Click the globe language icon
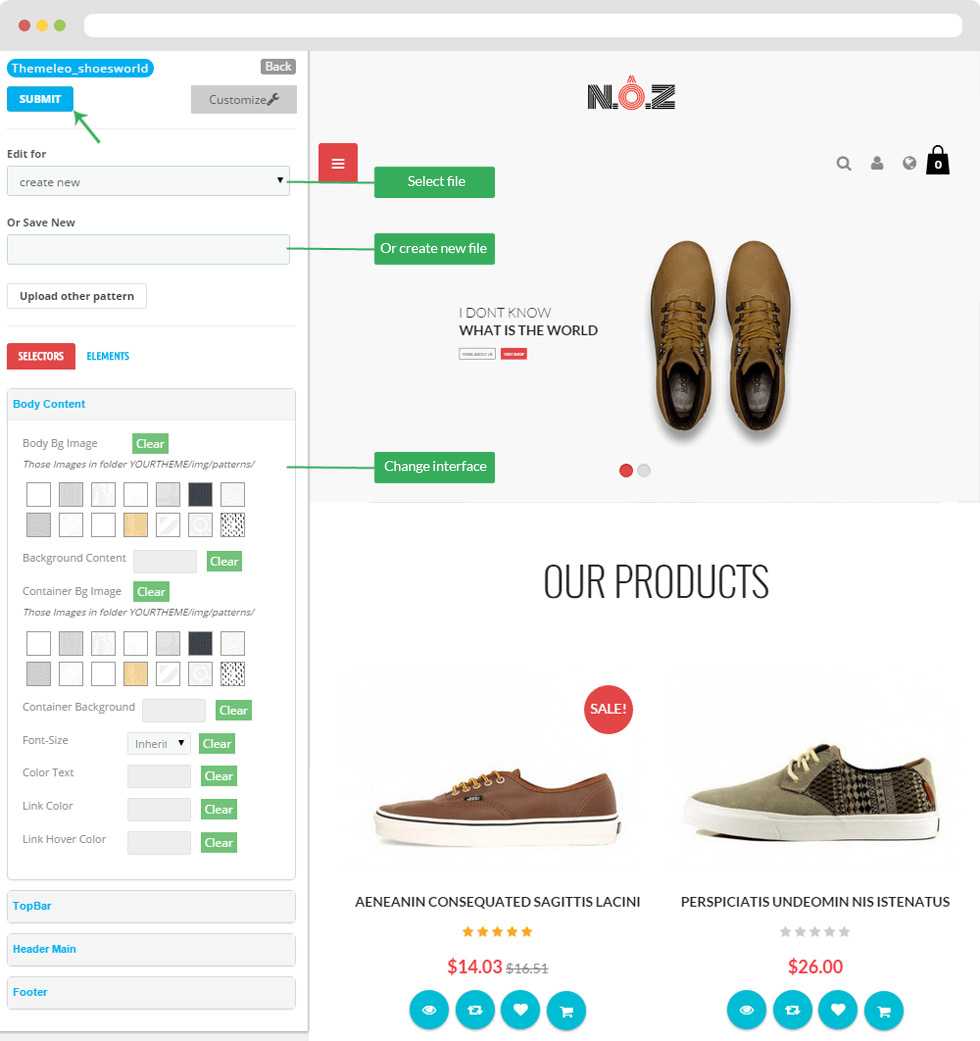 [x=910, y=163]
